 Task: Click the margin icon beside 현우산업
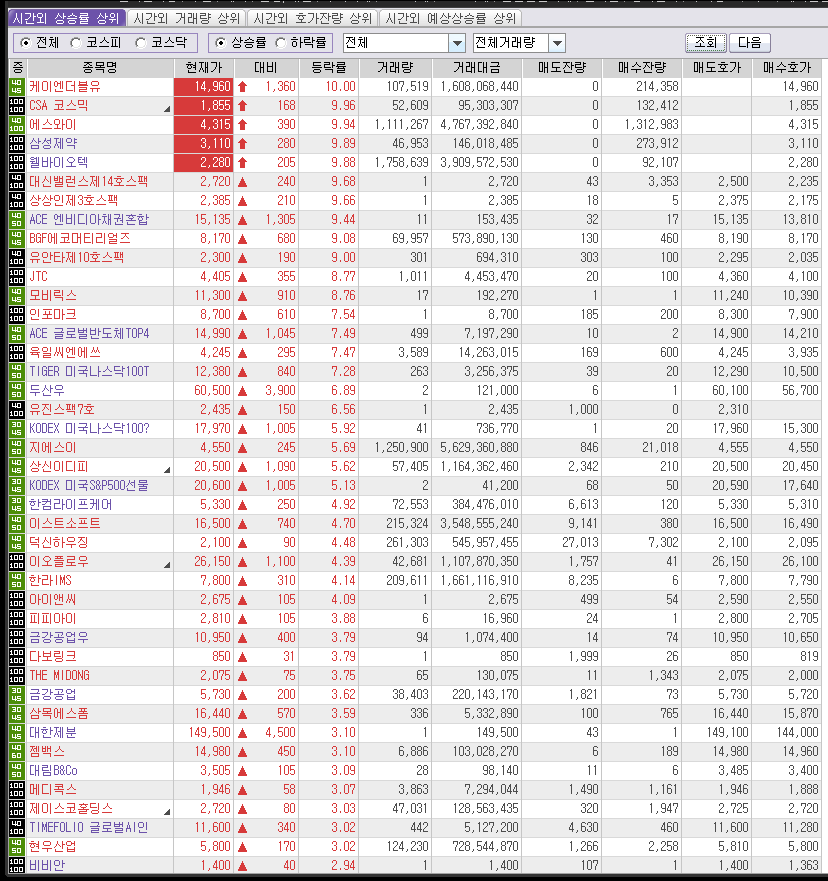click(x=16, y=847)
